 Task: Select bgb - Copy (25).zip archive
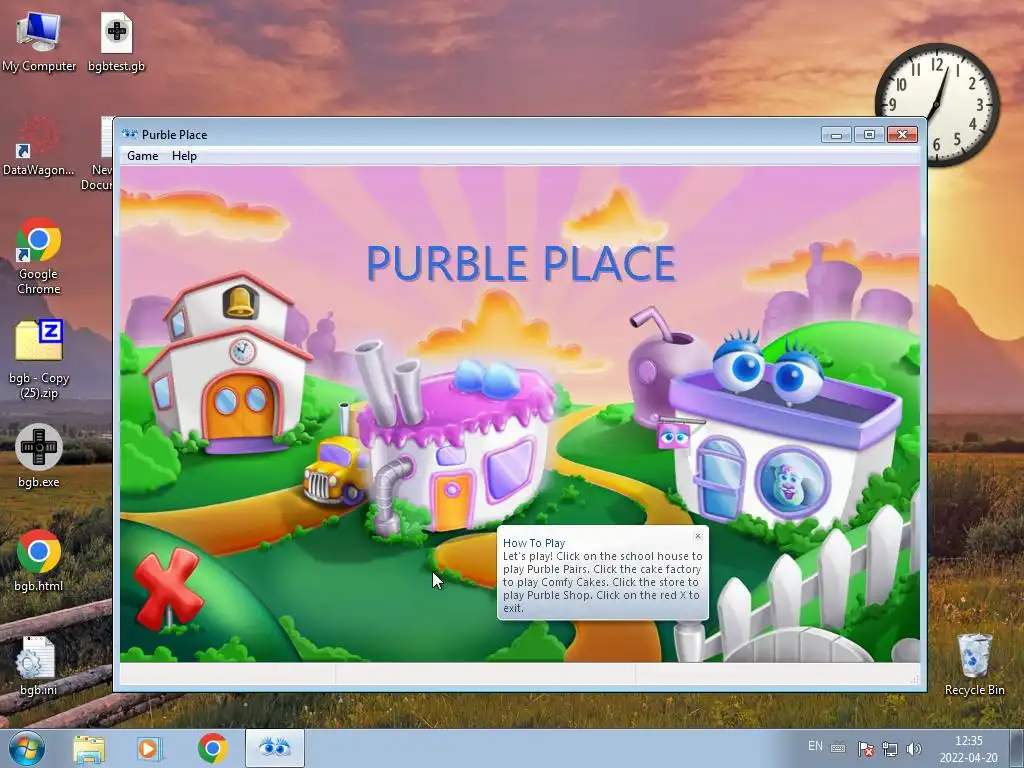[x=39, y=359]
